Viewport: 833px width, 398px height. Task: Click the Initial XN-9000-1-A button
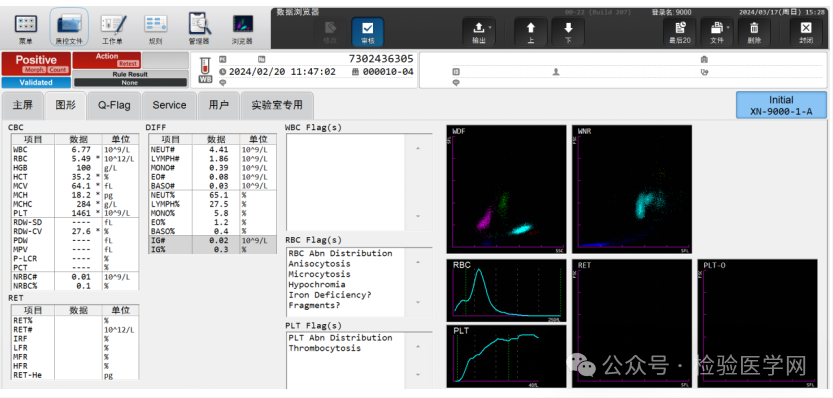point(781,105)
